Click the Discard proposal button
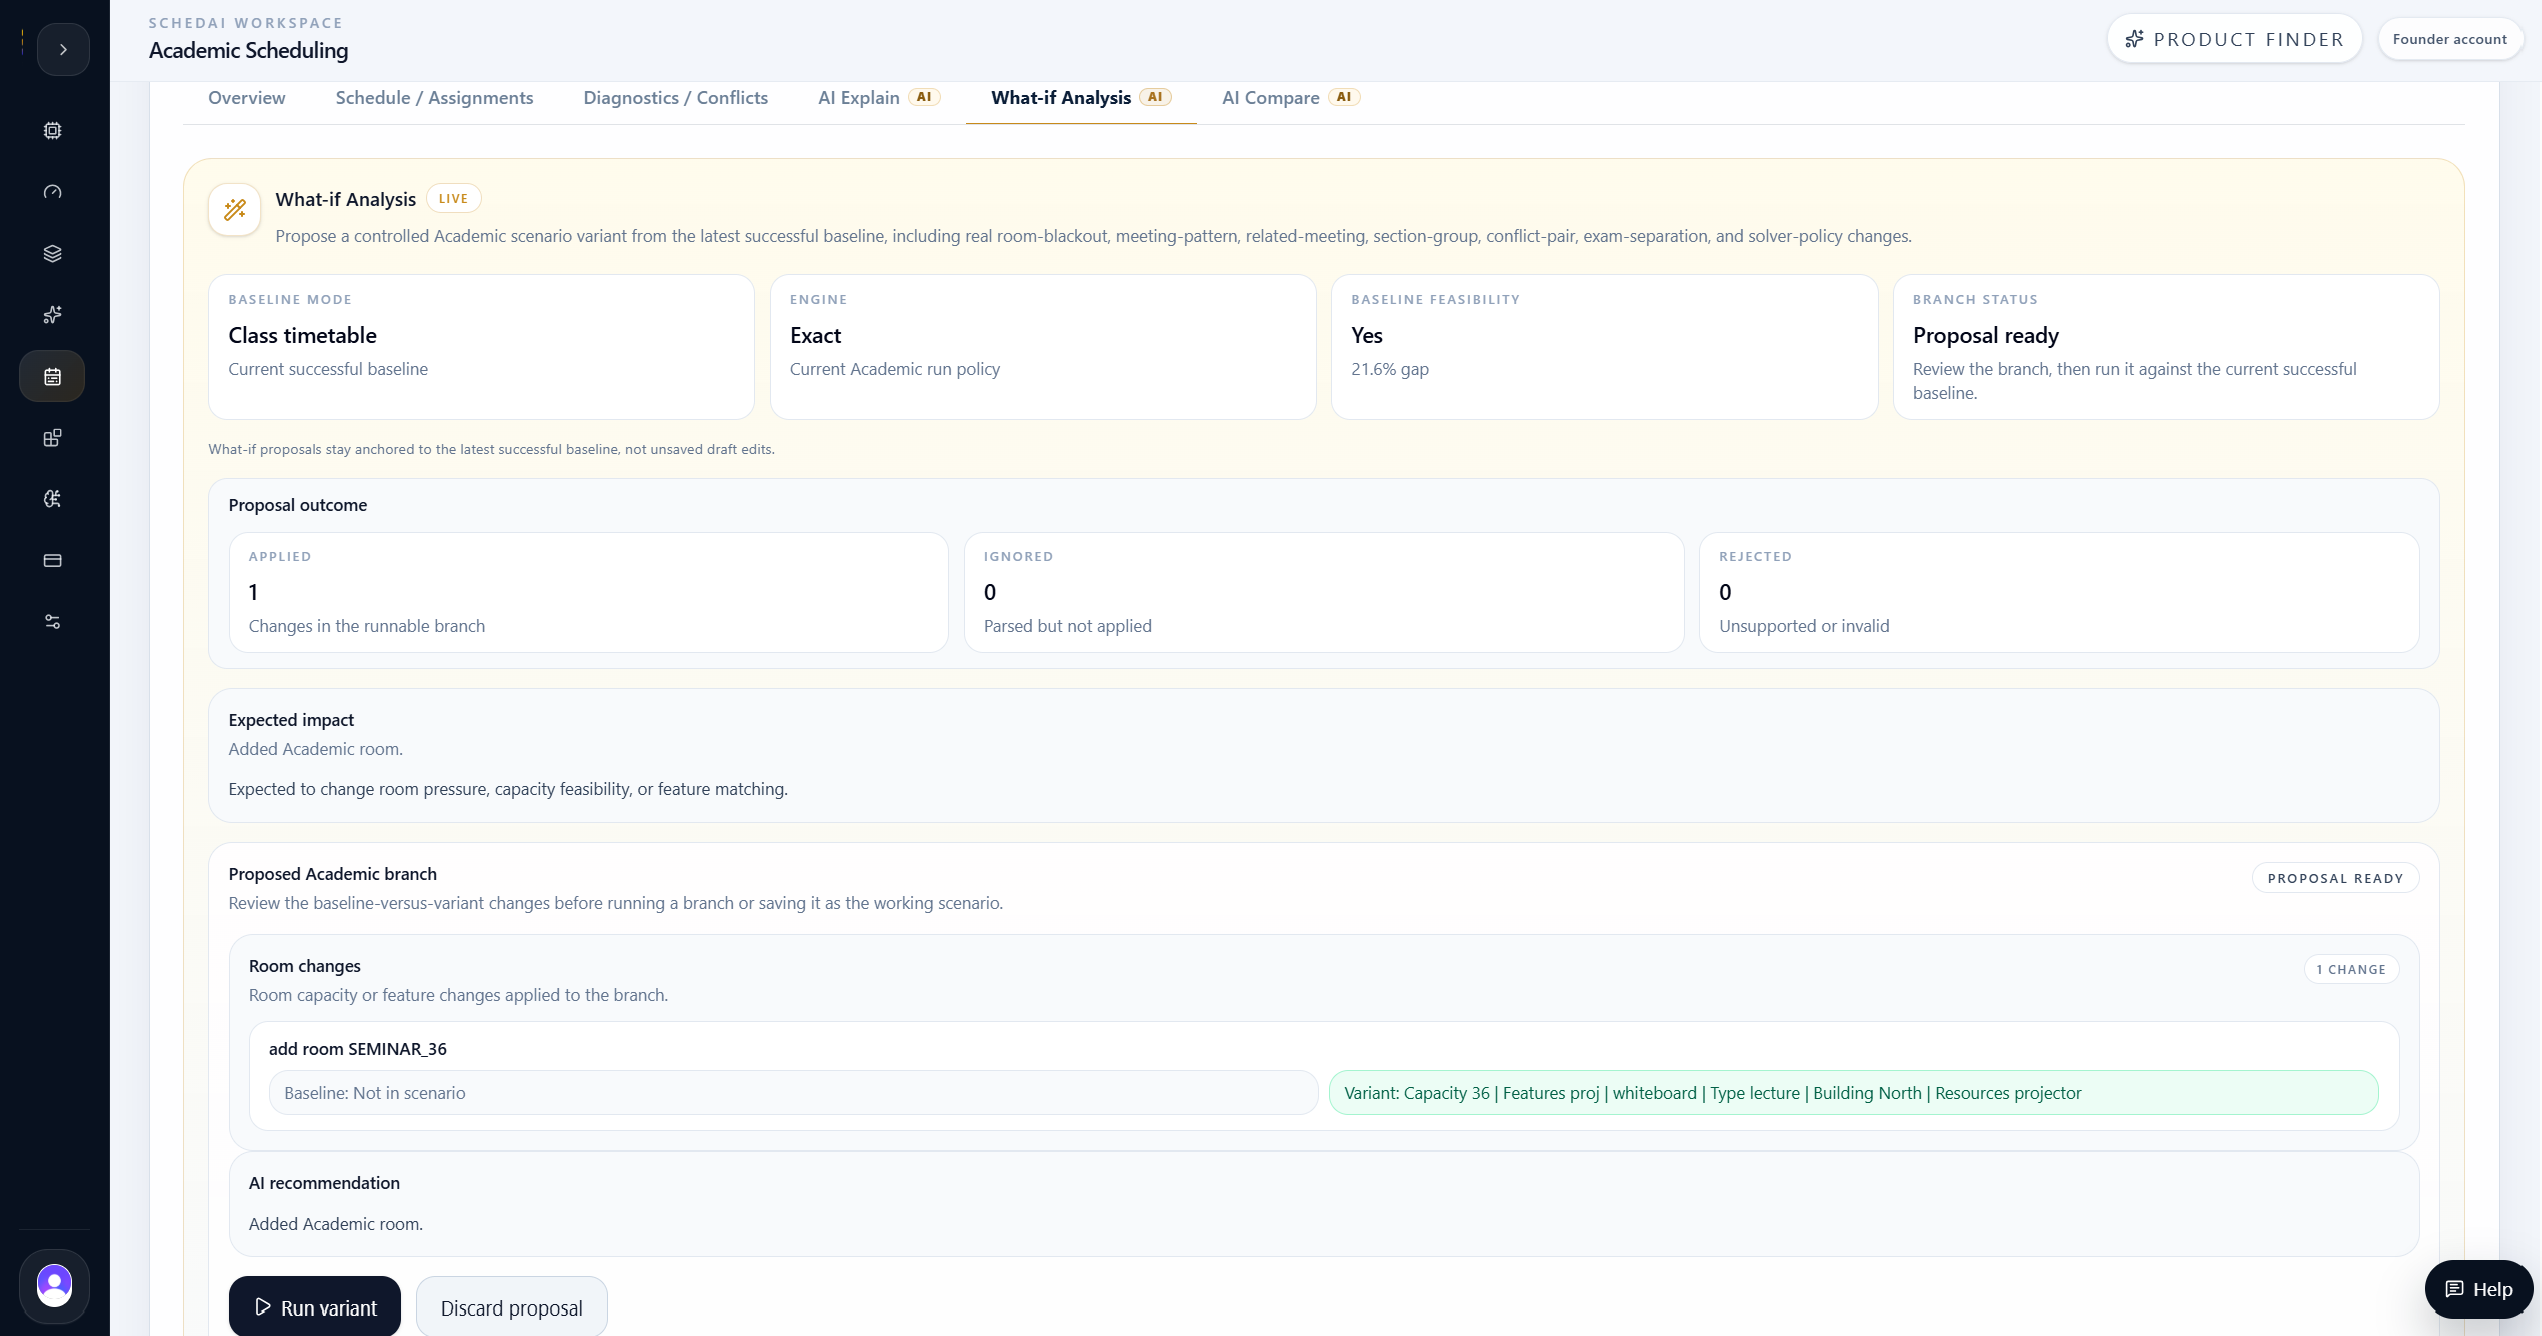 pos(512,1306)
